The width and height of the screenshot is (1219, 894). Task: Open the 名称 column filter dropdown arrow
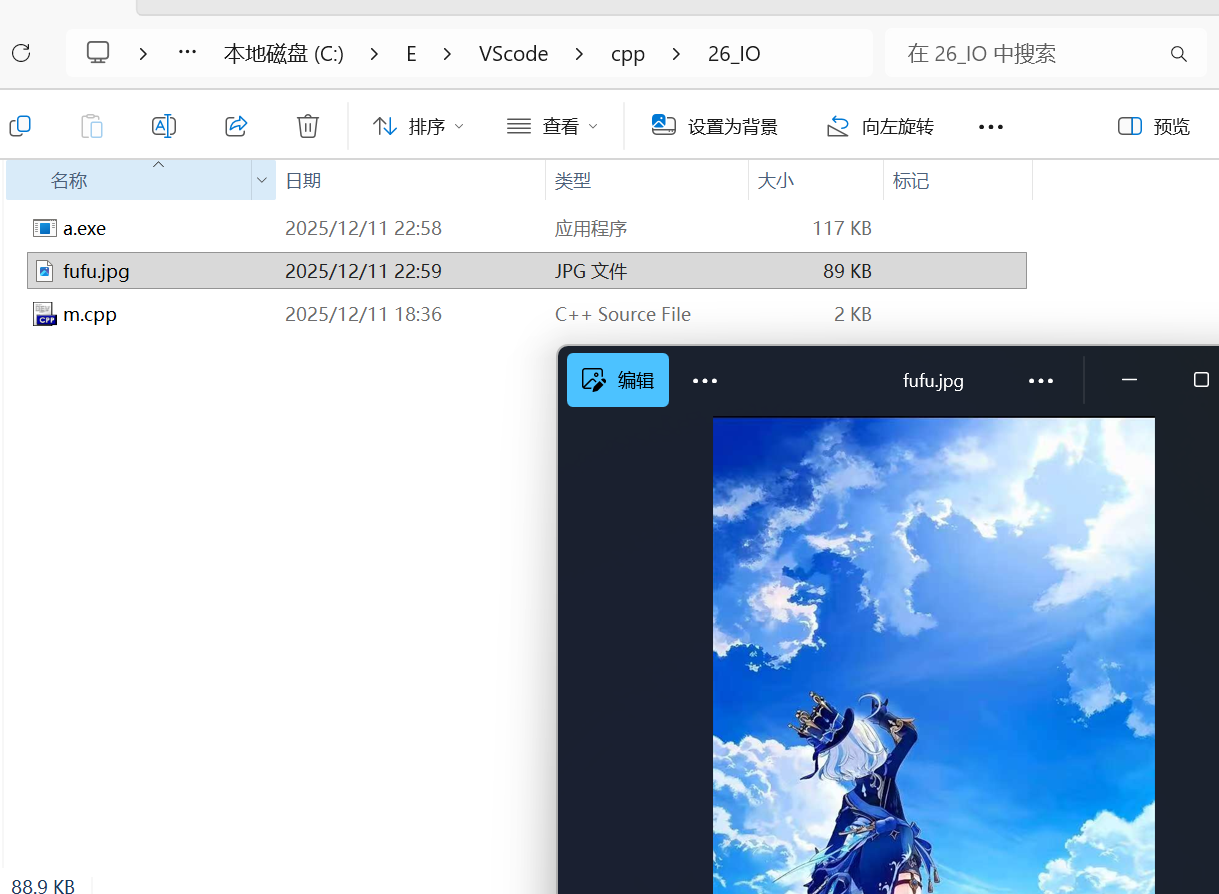point(262,180)
